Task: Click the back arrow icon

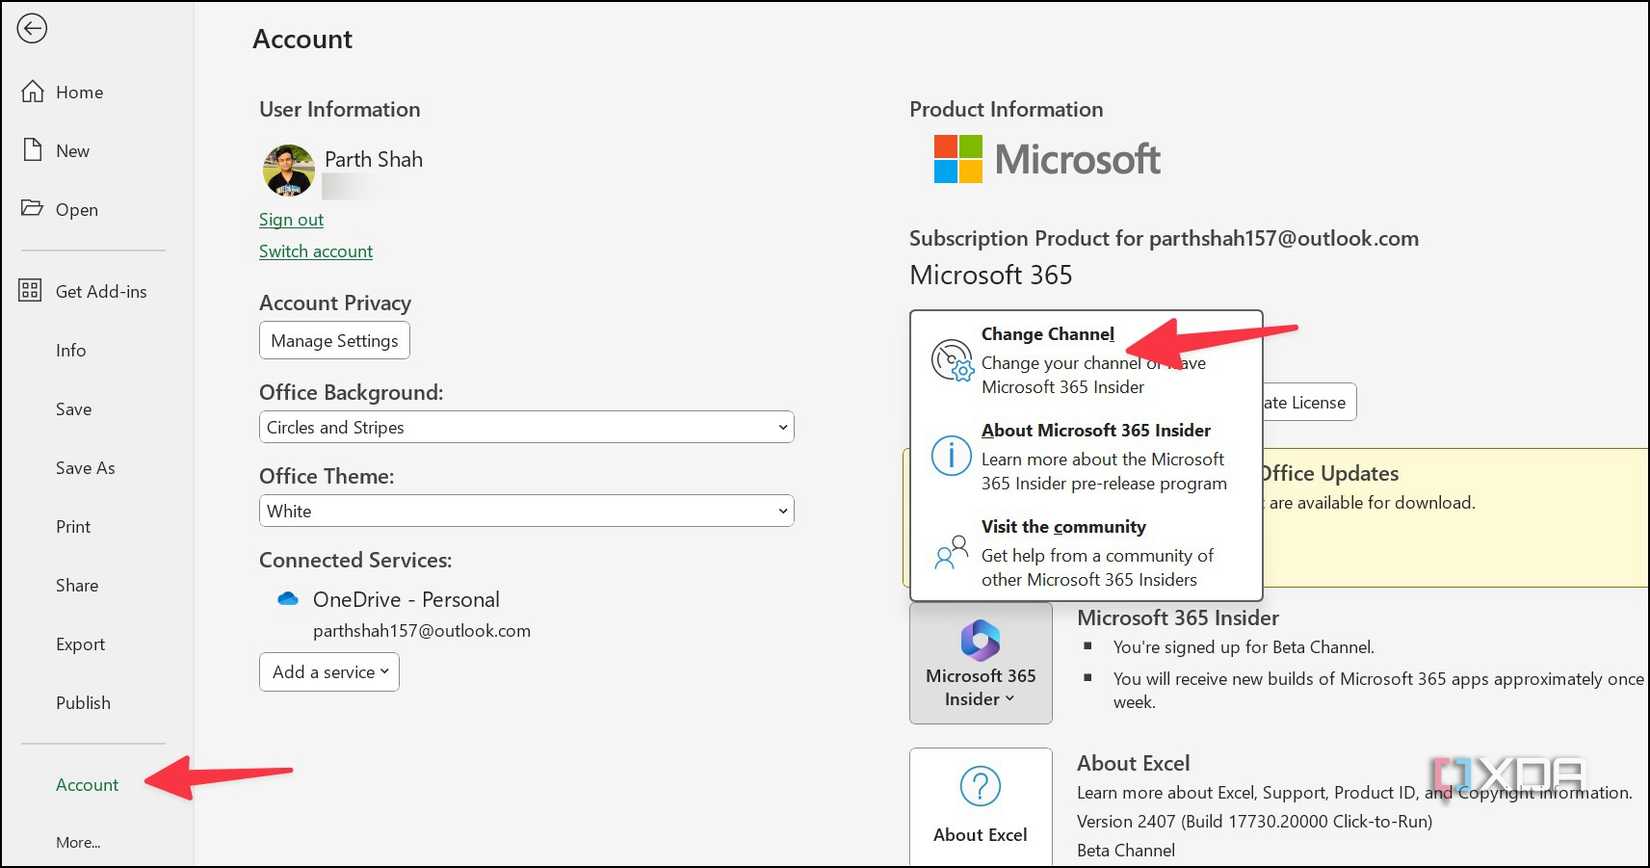Action: [32, 29]
